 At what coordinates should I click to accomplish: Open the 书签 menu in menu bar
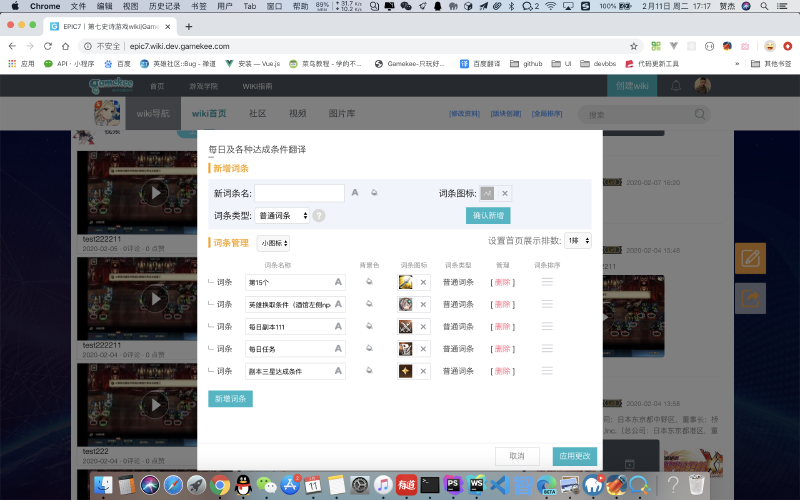click(x=198, y=6)
